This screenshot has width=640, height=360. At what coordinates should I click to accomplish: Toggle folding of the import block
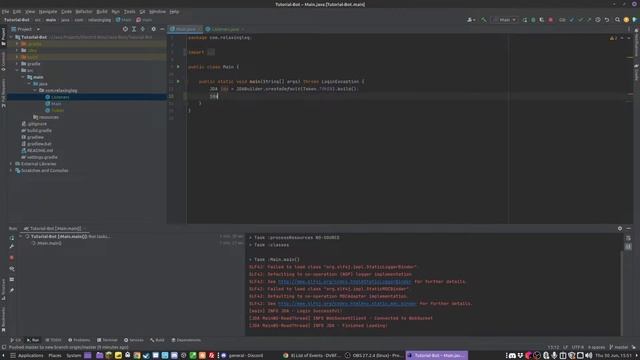coord(184,52)
